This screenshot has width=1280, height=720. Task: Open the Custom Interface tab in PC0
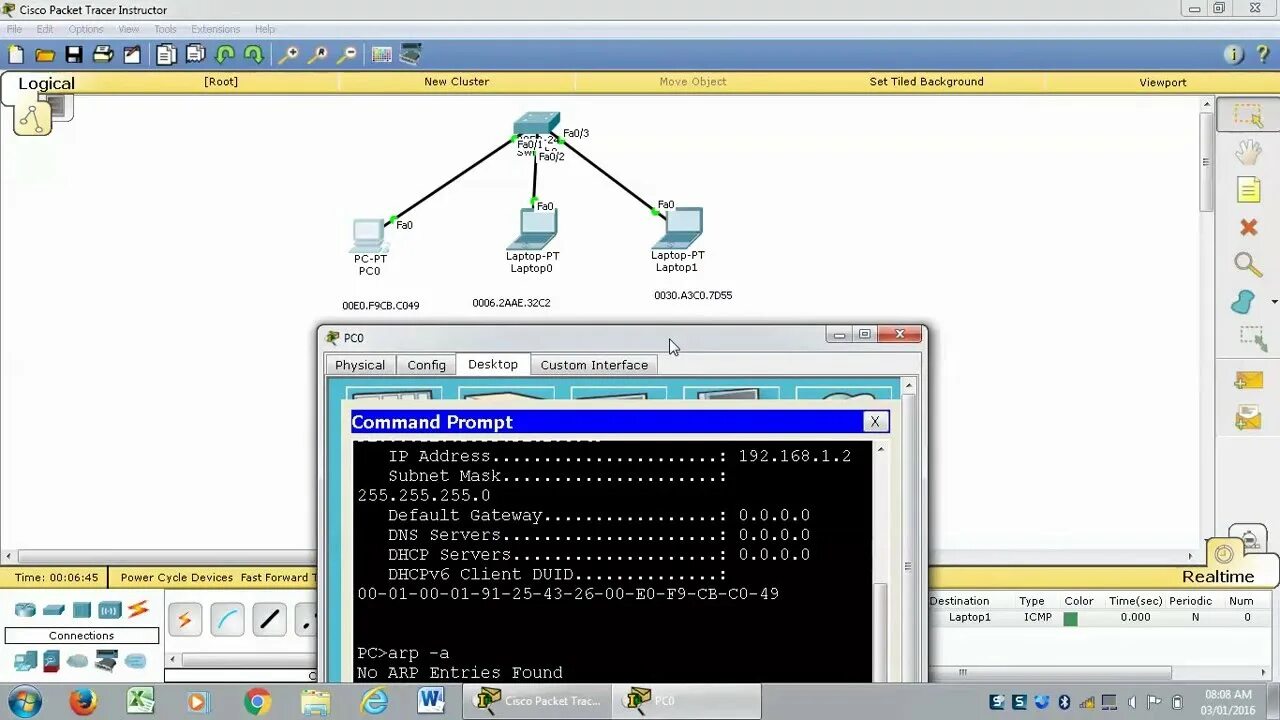tap(594, 365)
